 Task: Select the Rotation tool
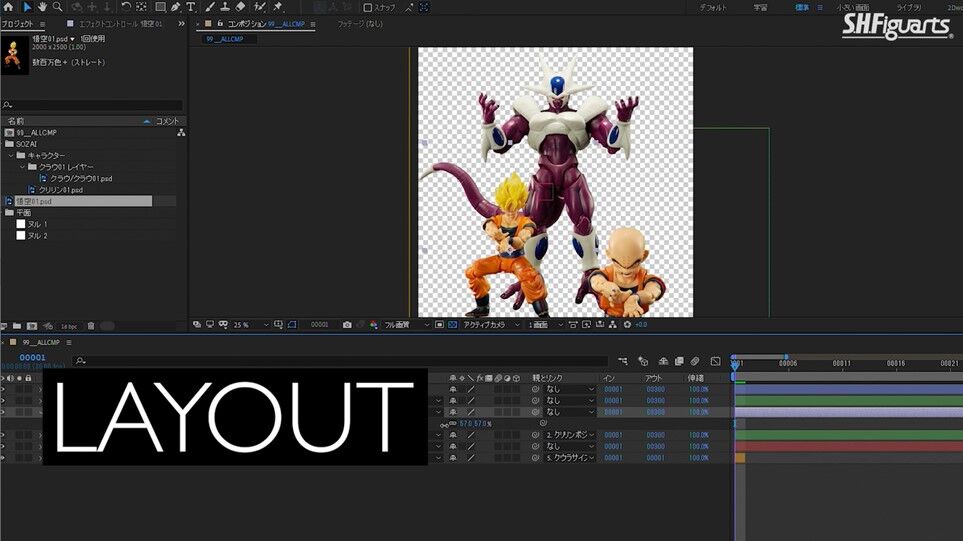[126, 7]
